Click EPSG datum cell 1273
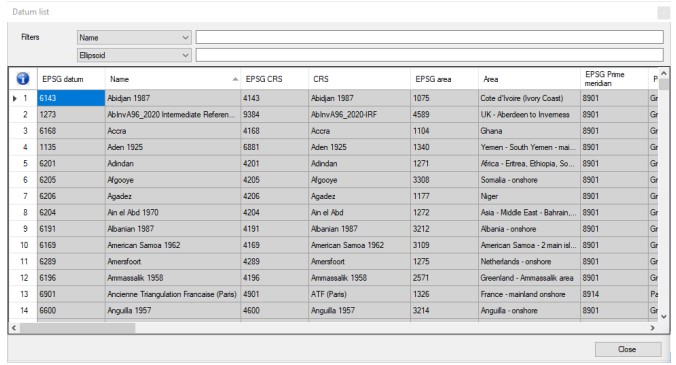 tap(71, 115)
